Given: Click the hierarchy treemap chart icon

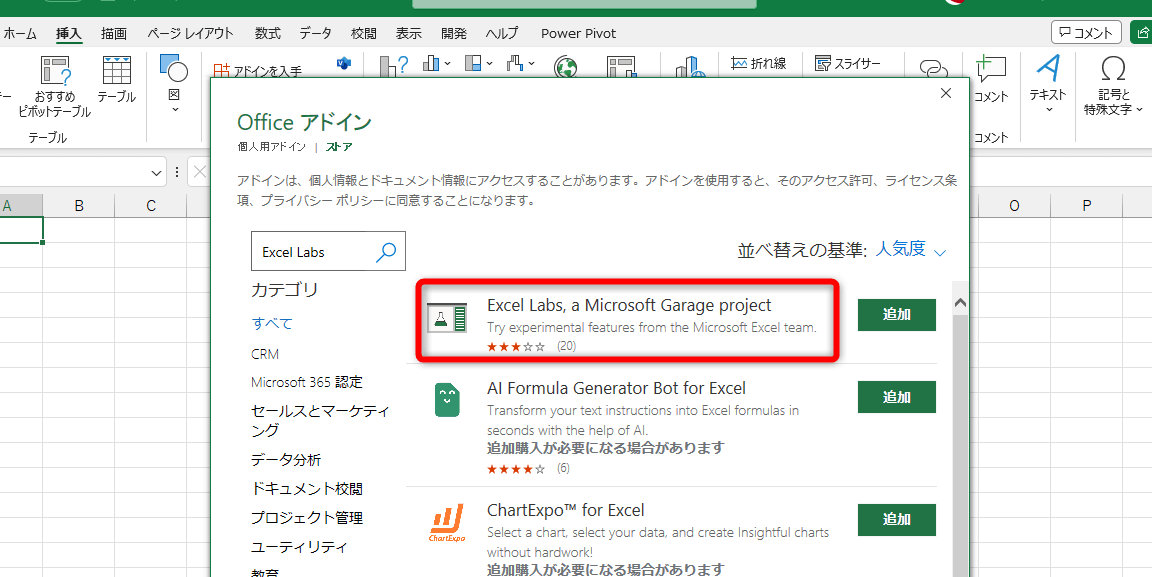Looking at the screenshot, I should 473,64.
